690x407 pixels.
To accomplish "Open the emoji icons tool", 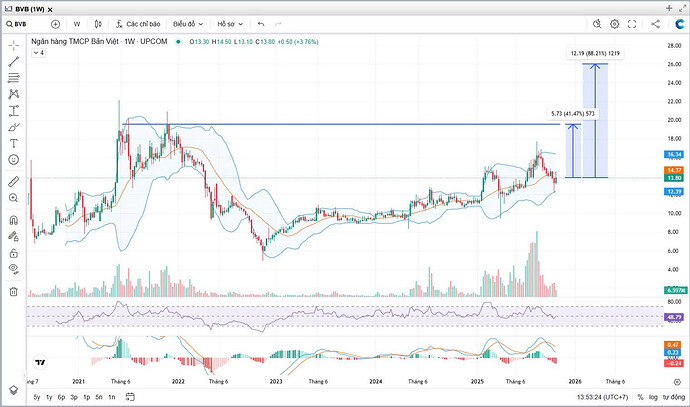I will 14,159.
